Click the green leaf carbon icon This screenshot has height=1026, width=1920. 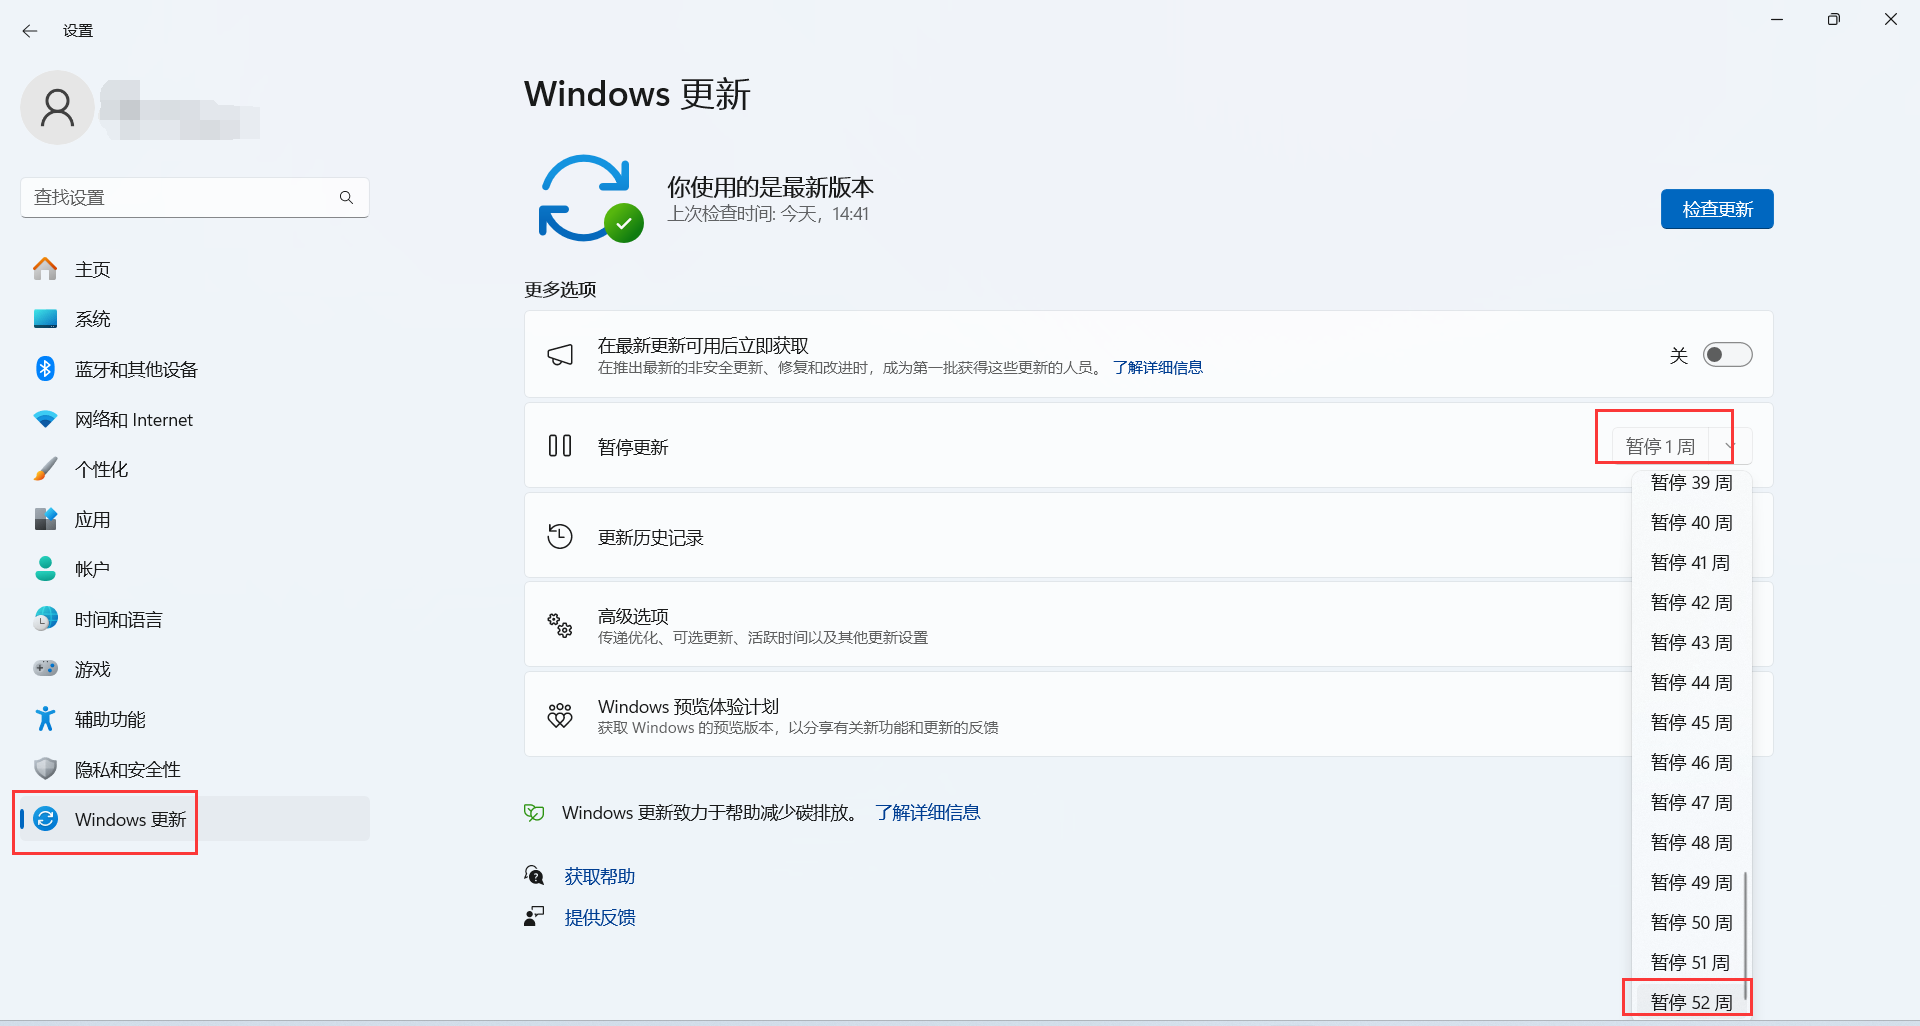click(x=534, y=812)
